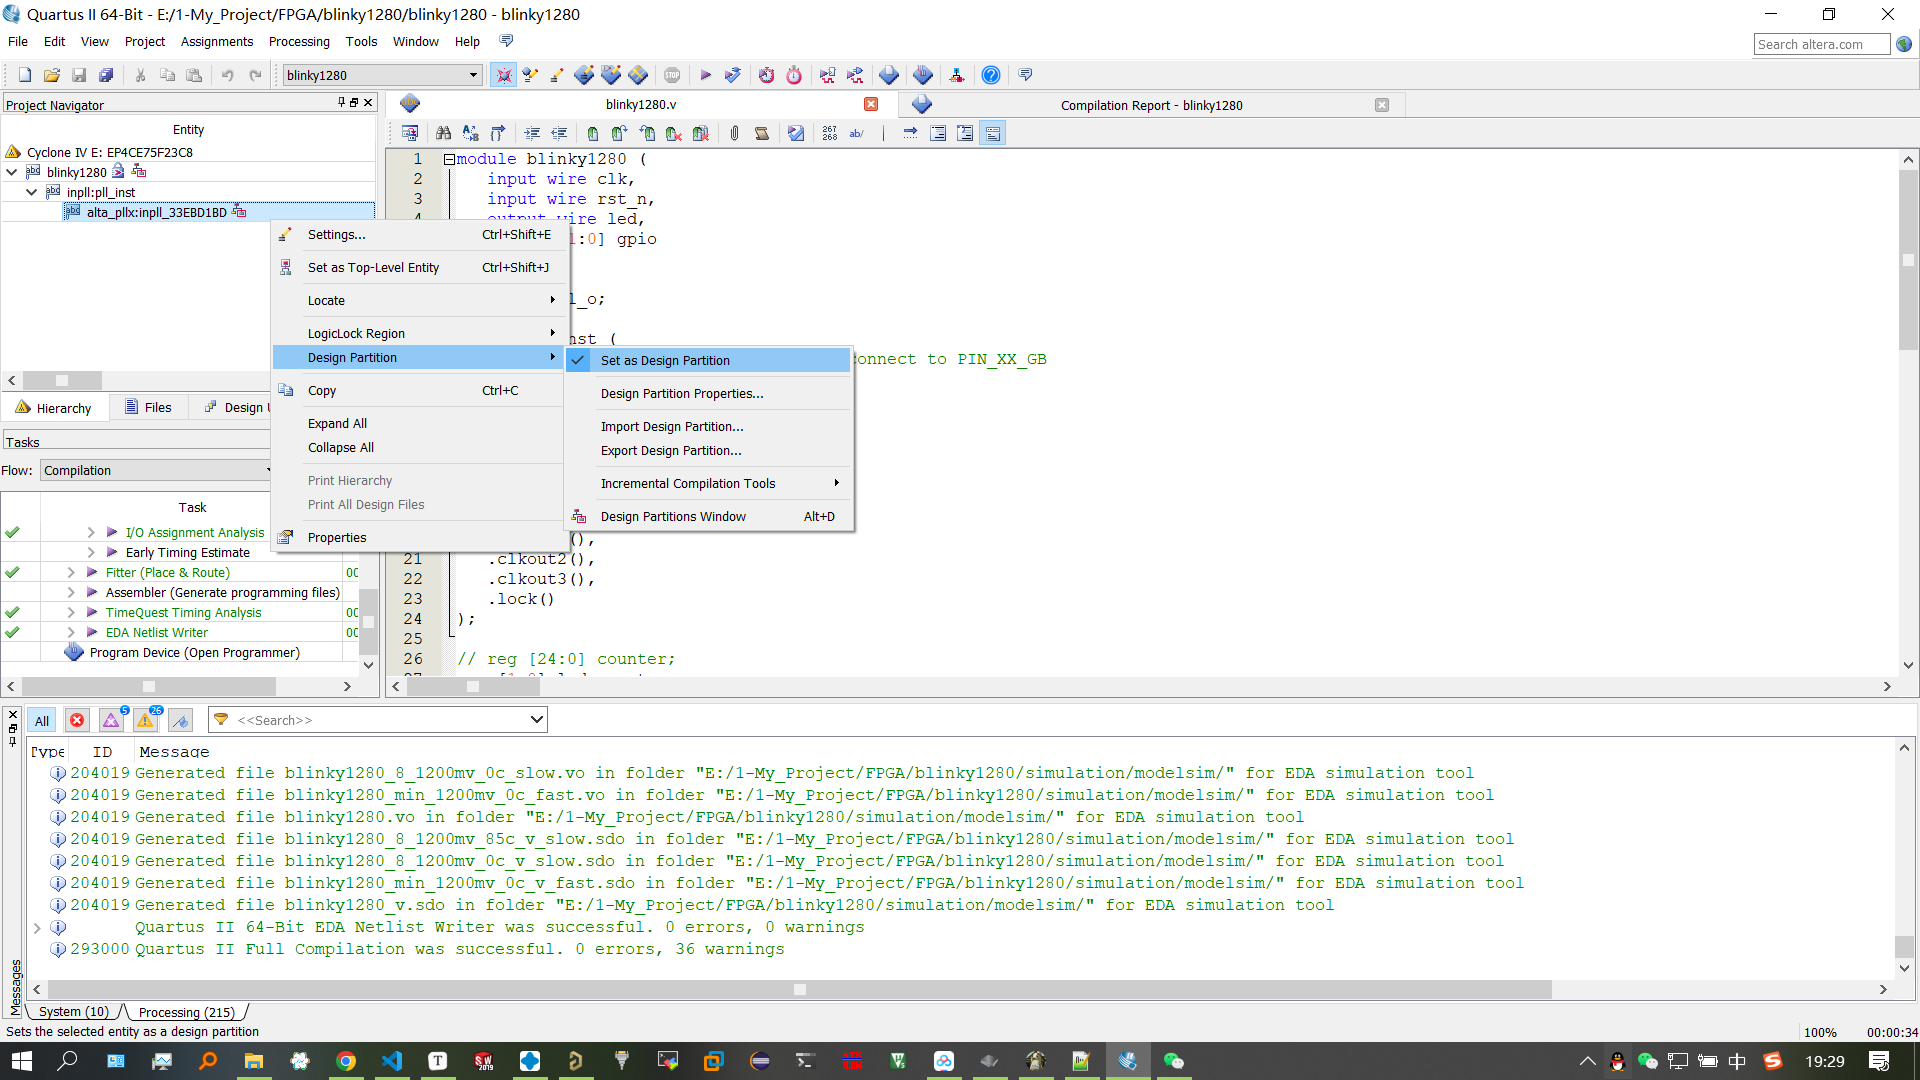This screenshot has height=1080, width=1920.
Task: Open the messages Search filter dropdown arrow
Action: (537, 719)
